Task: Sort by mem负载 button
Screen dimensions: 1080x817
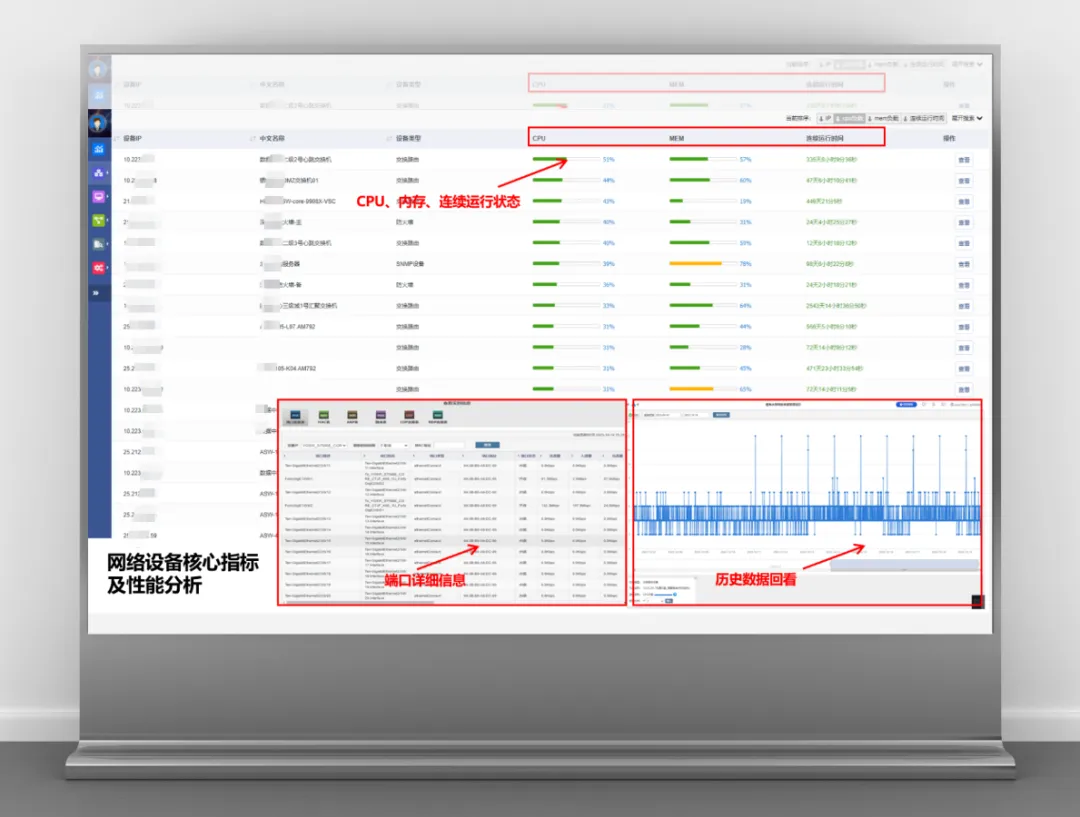Action: coord(884,118)
